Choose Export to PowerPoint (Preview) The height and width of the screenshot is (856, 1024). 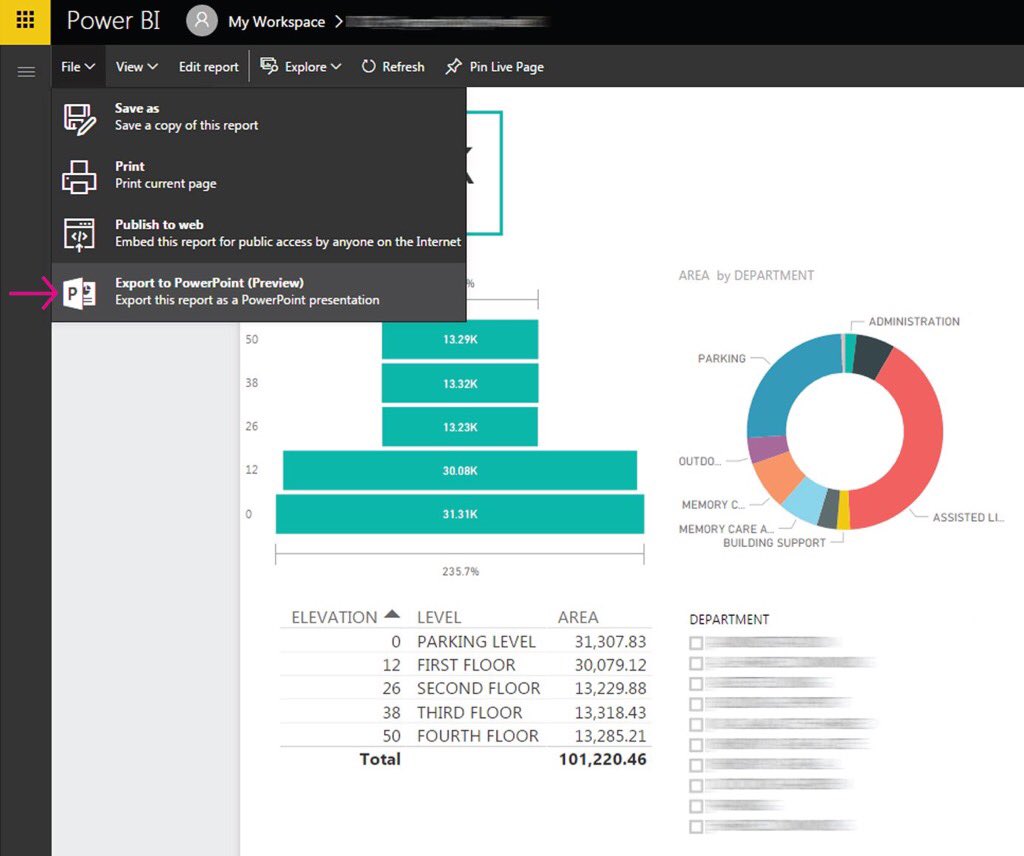[259, 291]
